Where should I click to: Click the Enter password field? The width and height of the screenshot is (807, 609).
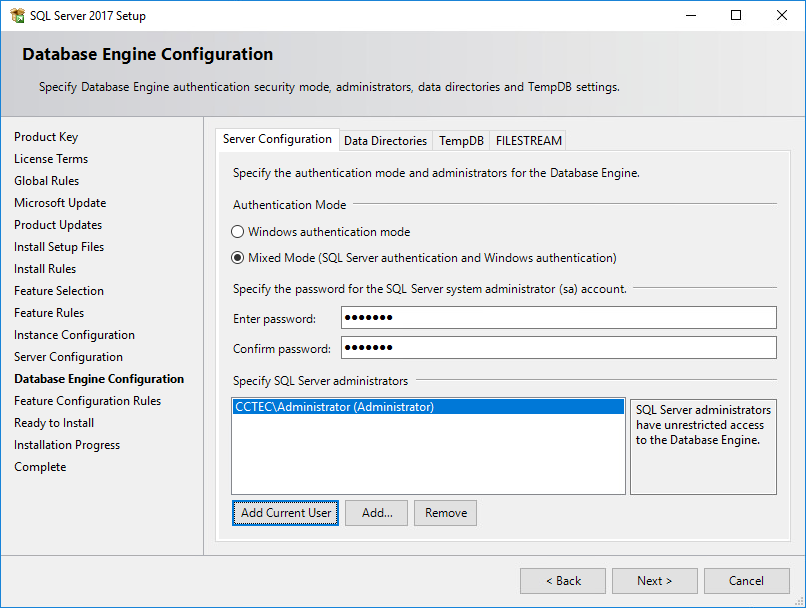[557, 317]
